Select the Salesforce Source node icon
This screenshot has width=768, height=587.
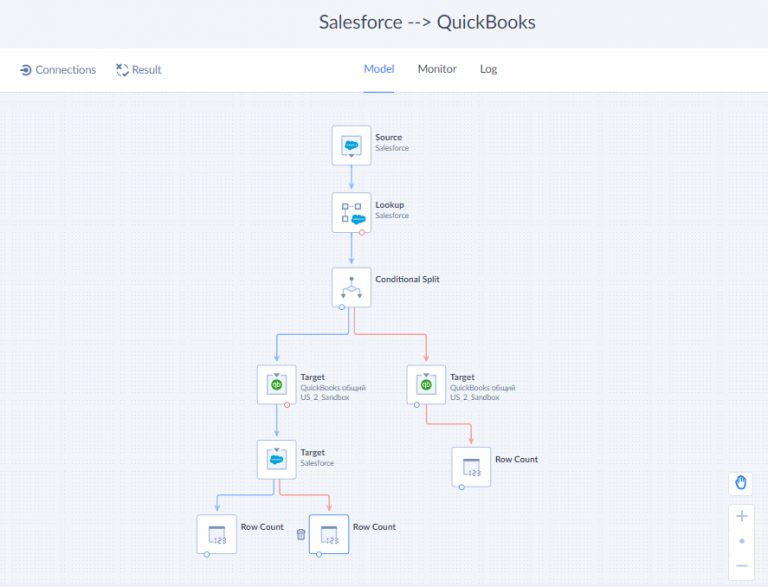[351, 145]
